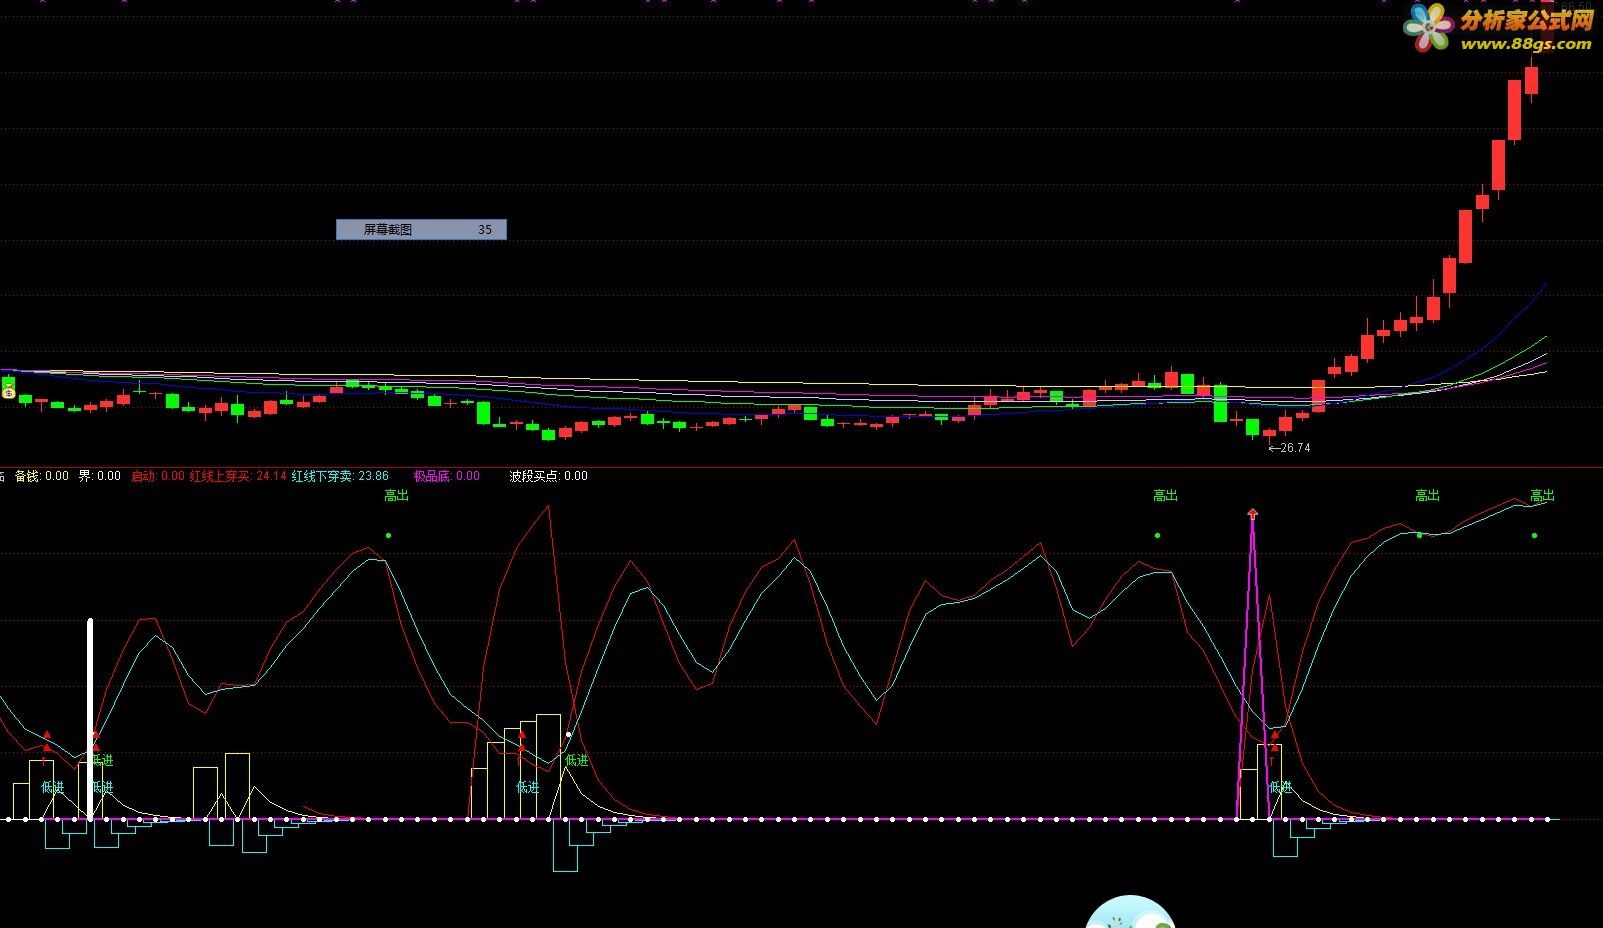This screenshot has height=928, width=1603.
Task: Click the 低进 label beneath the magenta spike
Action: (1280, 788)
